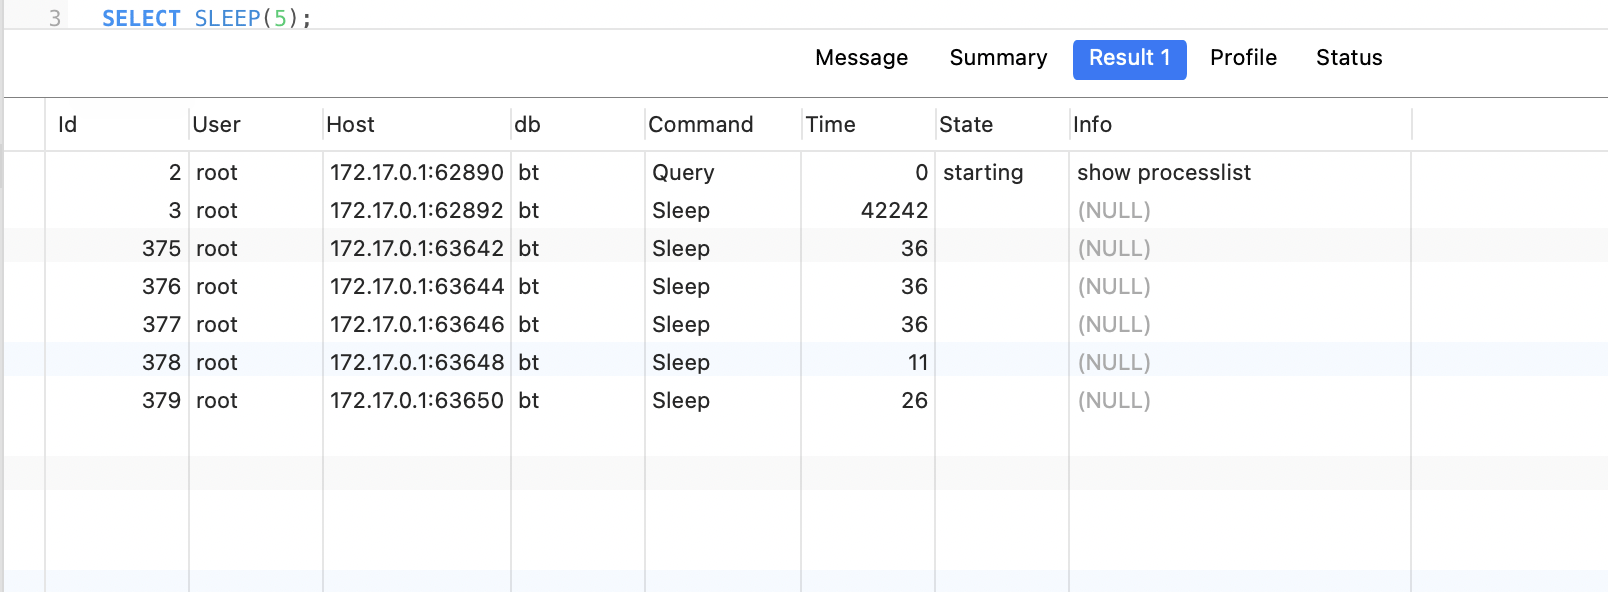Click the State column header

(x=1001, y=125)
